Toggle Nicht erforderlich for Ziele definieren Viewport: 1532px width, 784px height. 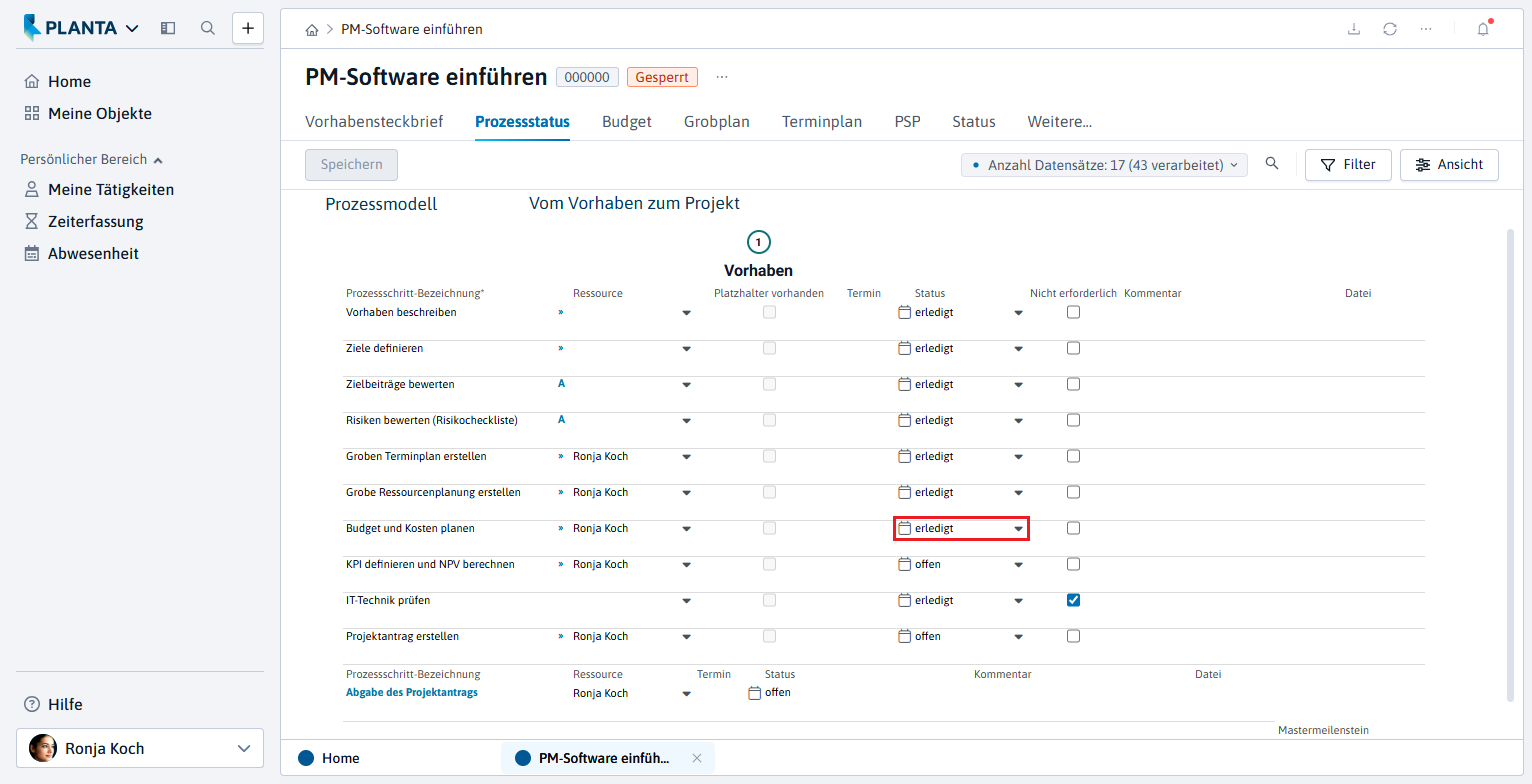tap(1073, 348)
